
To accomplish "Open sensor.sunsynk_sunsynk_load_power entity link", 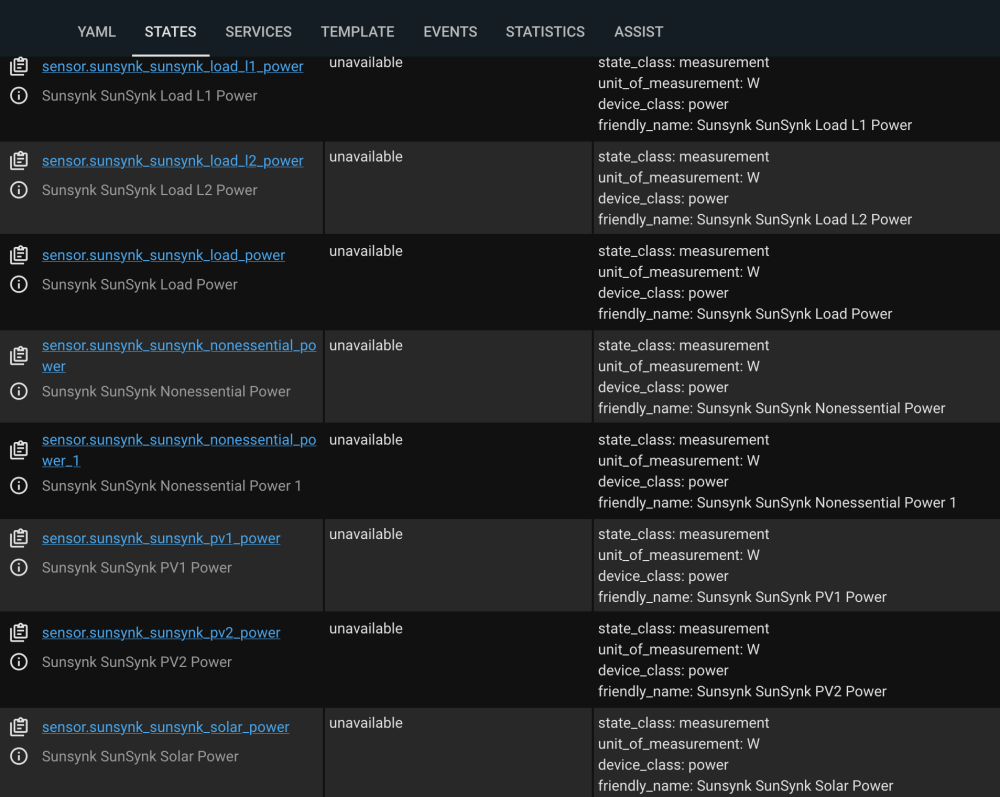I will click(x=163, y=255).
